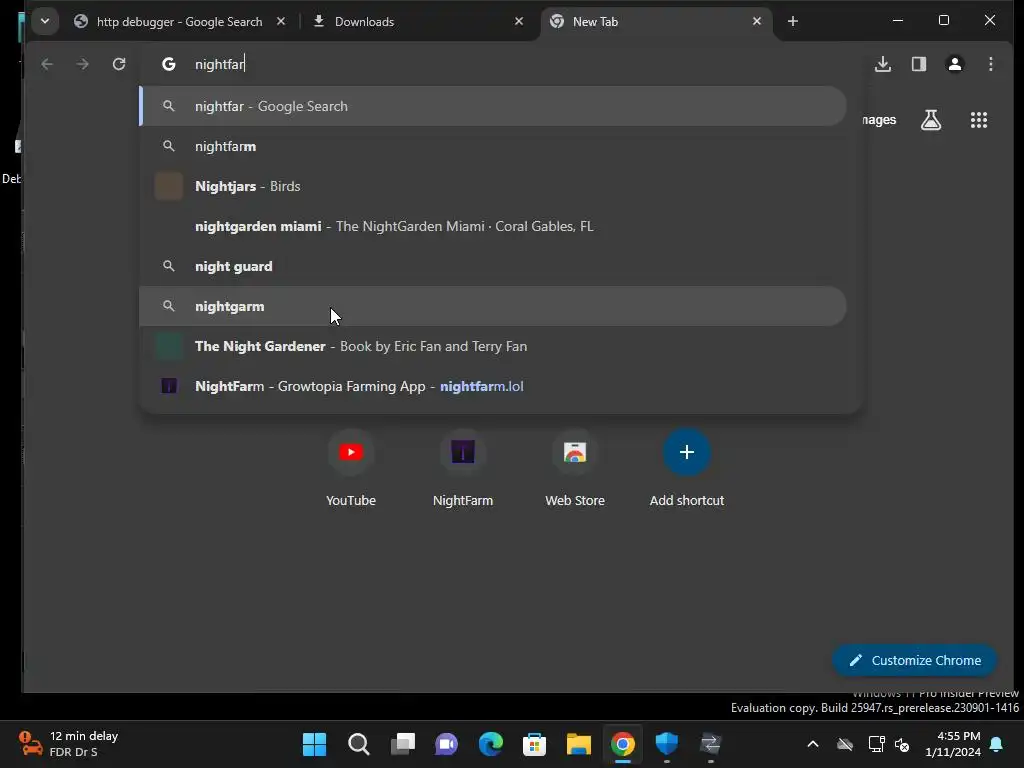Choose the 'nightgarm' suggestion
The height and width of the screenshot is (768, 1024).
click(x=493, y=306)
